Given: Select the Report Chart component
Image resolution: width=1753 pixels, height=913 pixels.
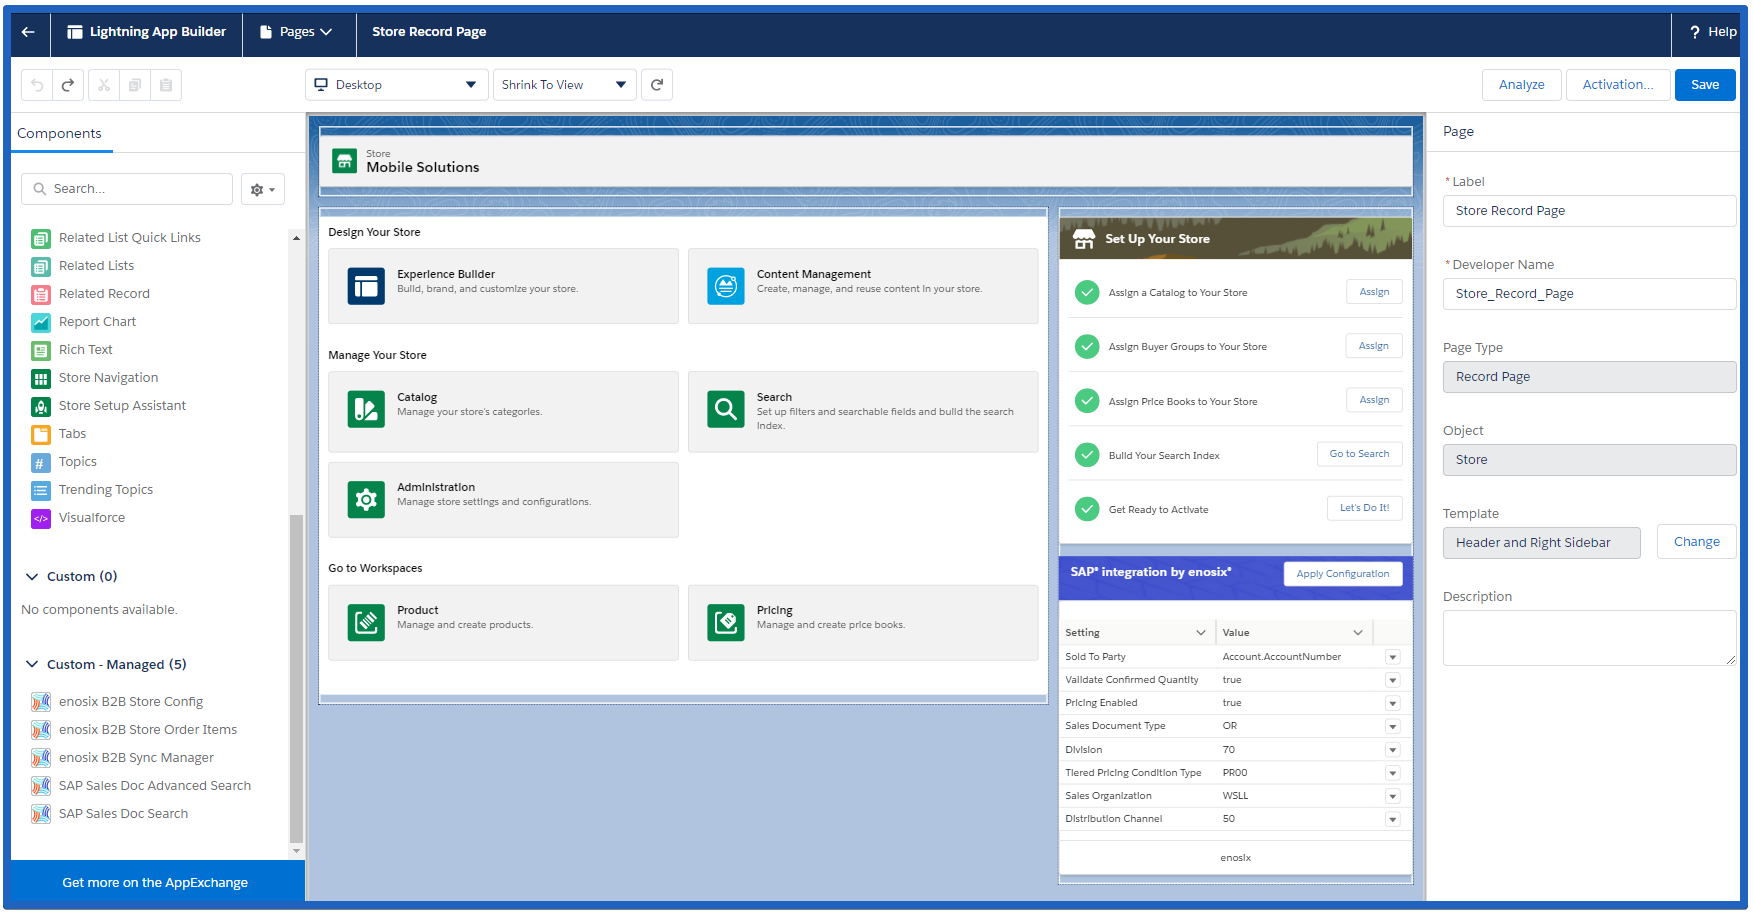Looking at the screenshot, I should (97, 321).
